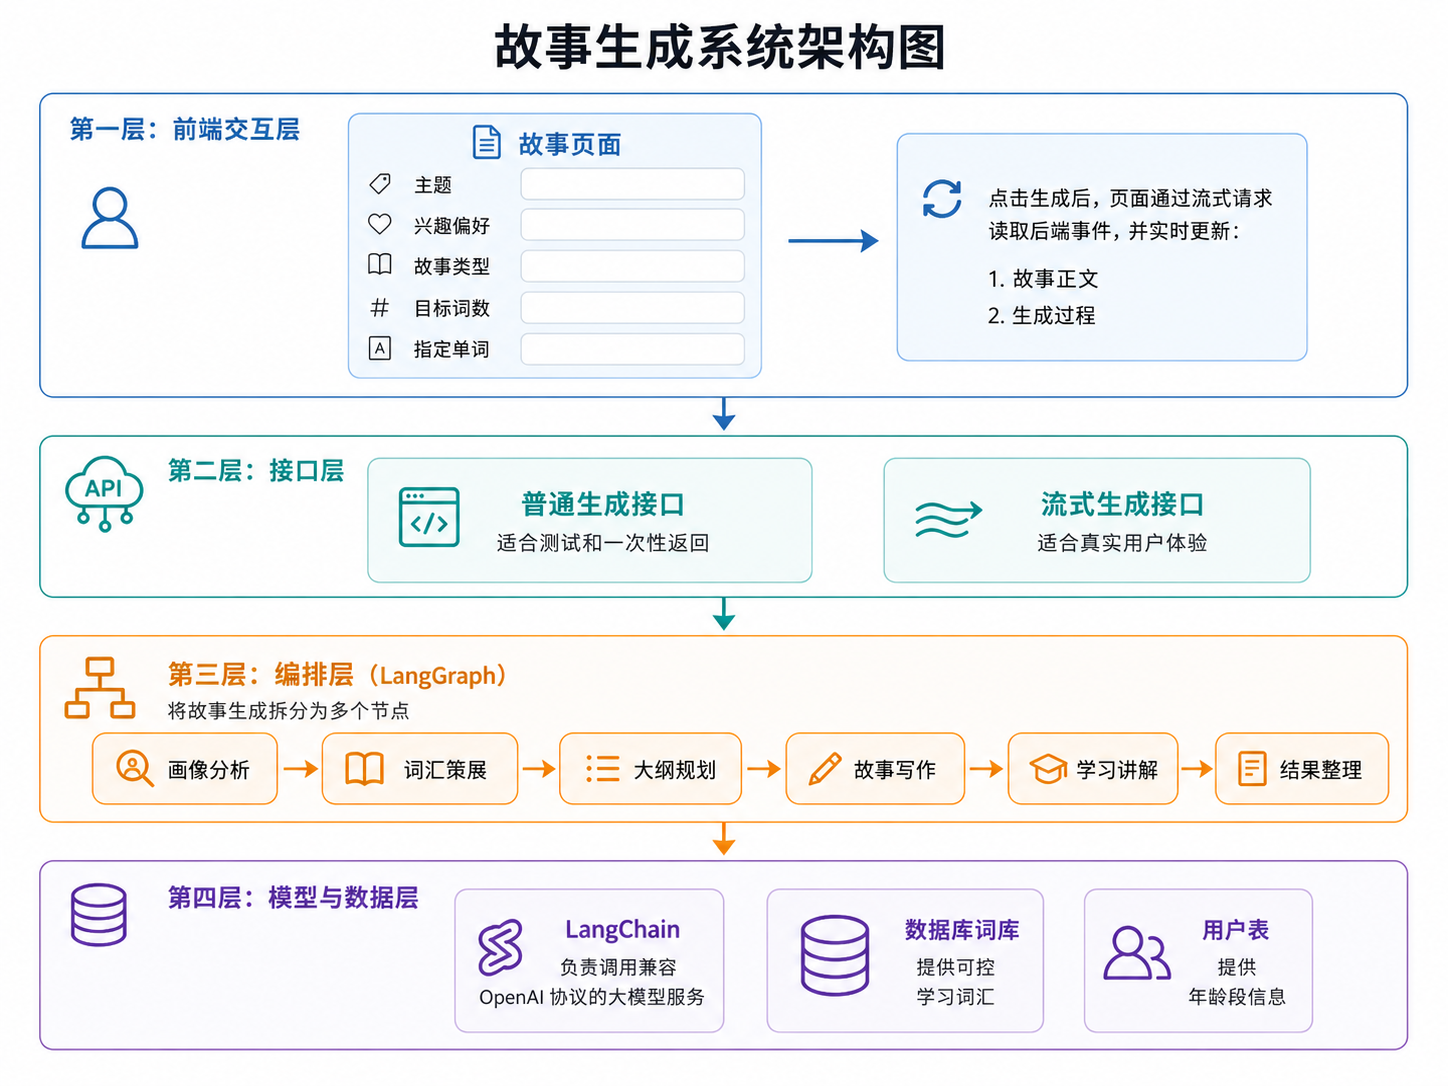Click the 第二层：接口层 heading
The height and width of the screenshot is (1086, 1448).
point(256,470)
